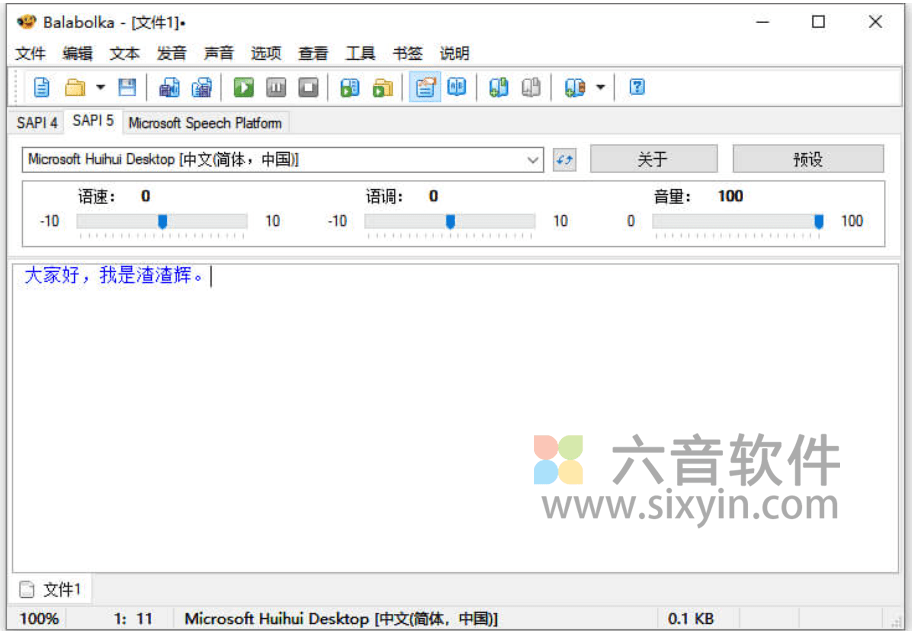Toggle the text highlighting toolbar button

424,87
